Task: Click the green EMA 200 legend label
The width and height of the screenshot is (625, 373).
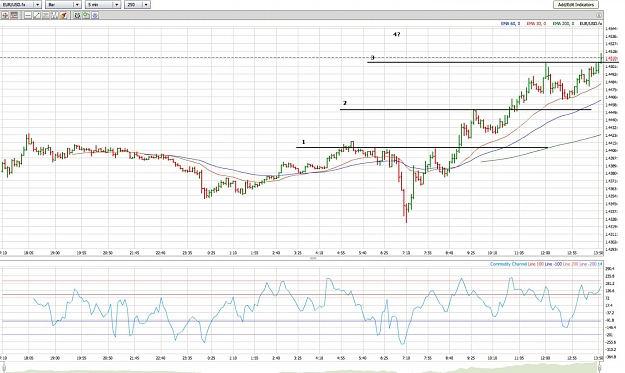Action: [563, 24]
